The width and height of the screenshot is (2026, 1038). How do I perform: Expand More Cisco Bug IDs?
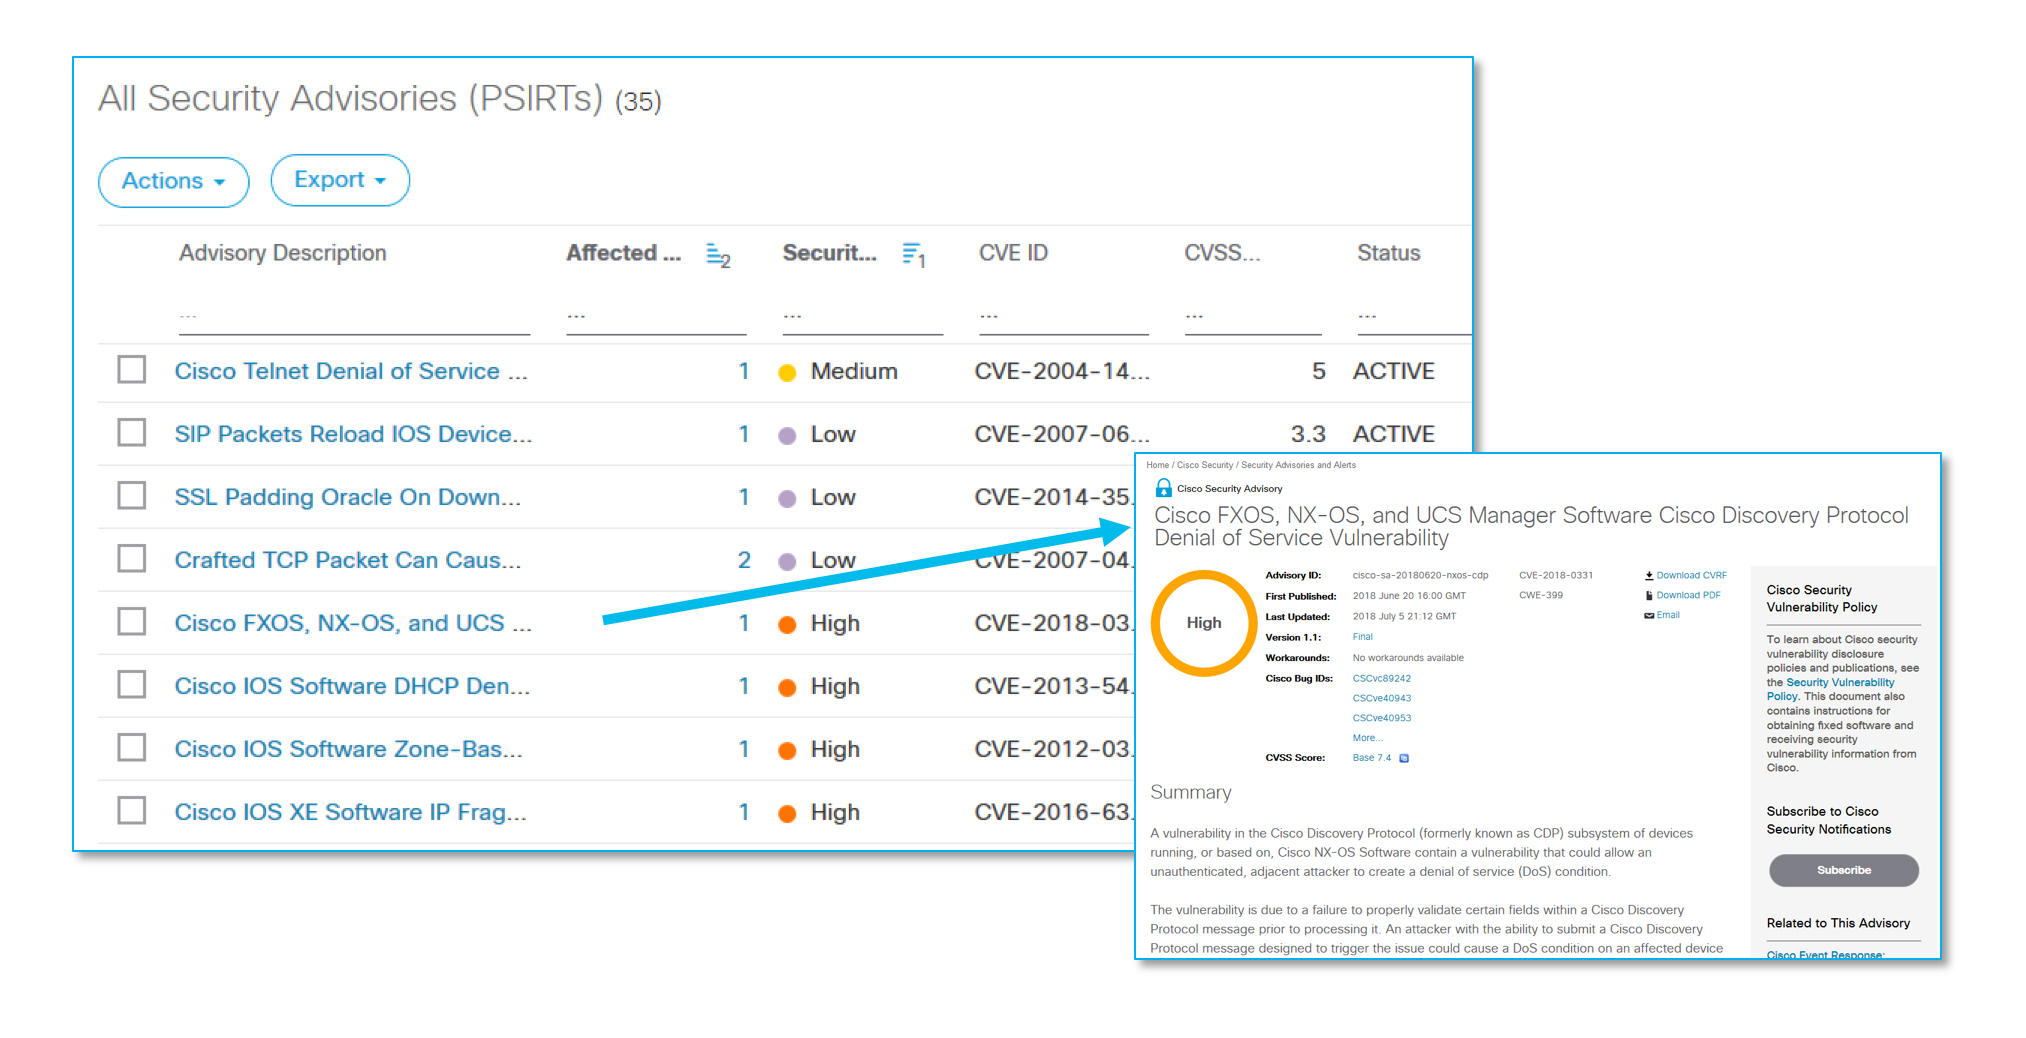point(1366,738)
